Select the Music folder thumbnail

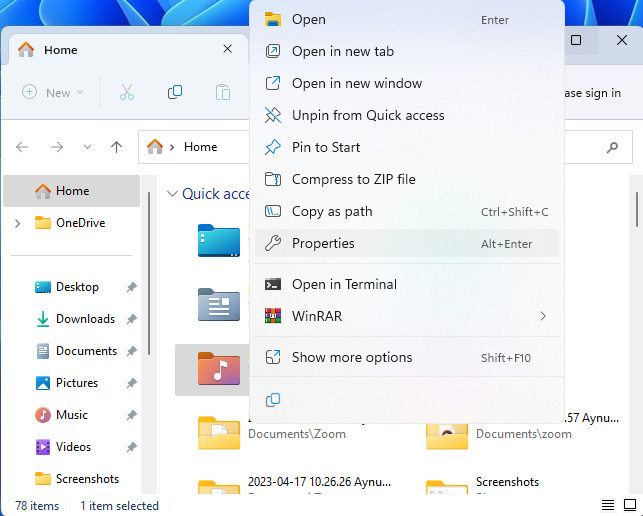click(x=219, y=368)
